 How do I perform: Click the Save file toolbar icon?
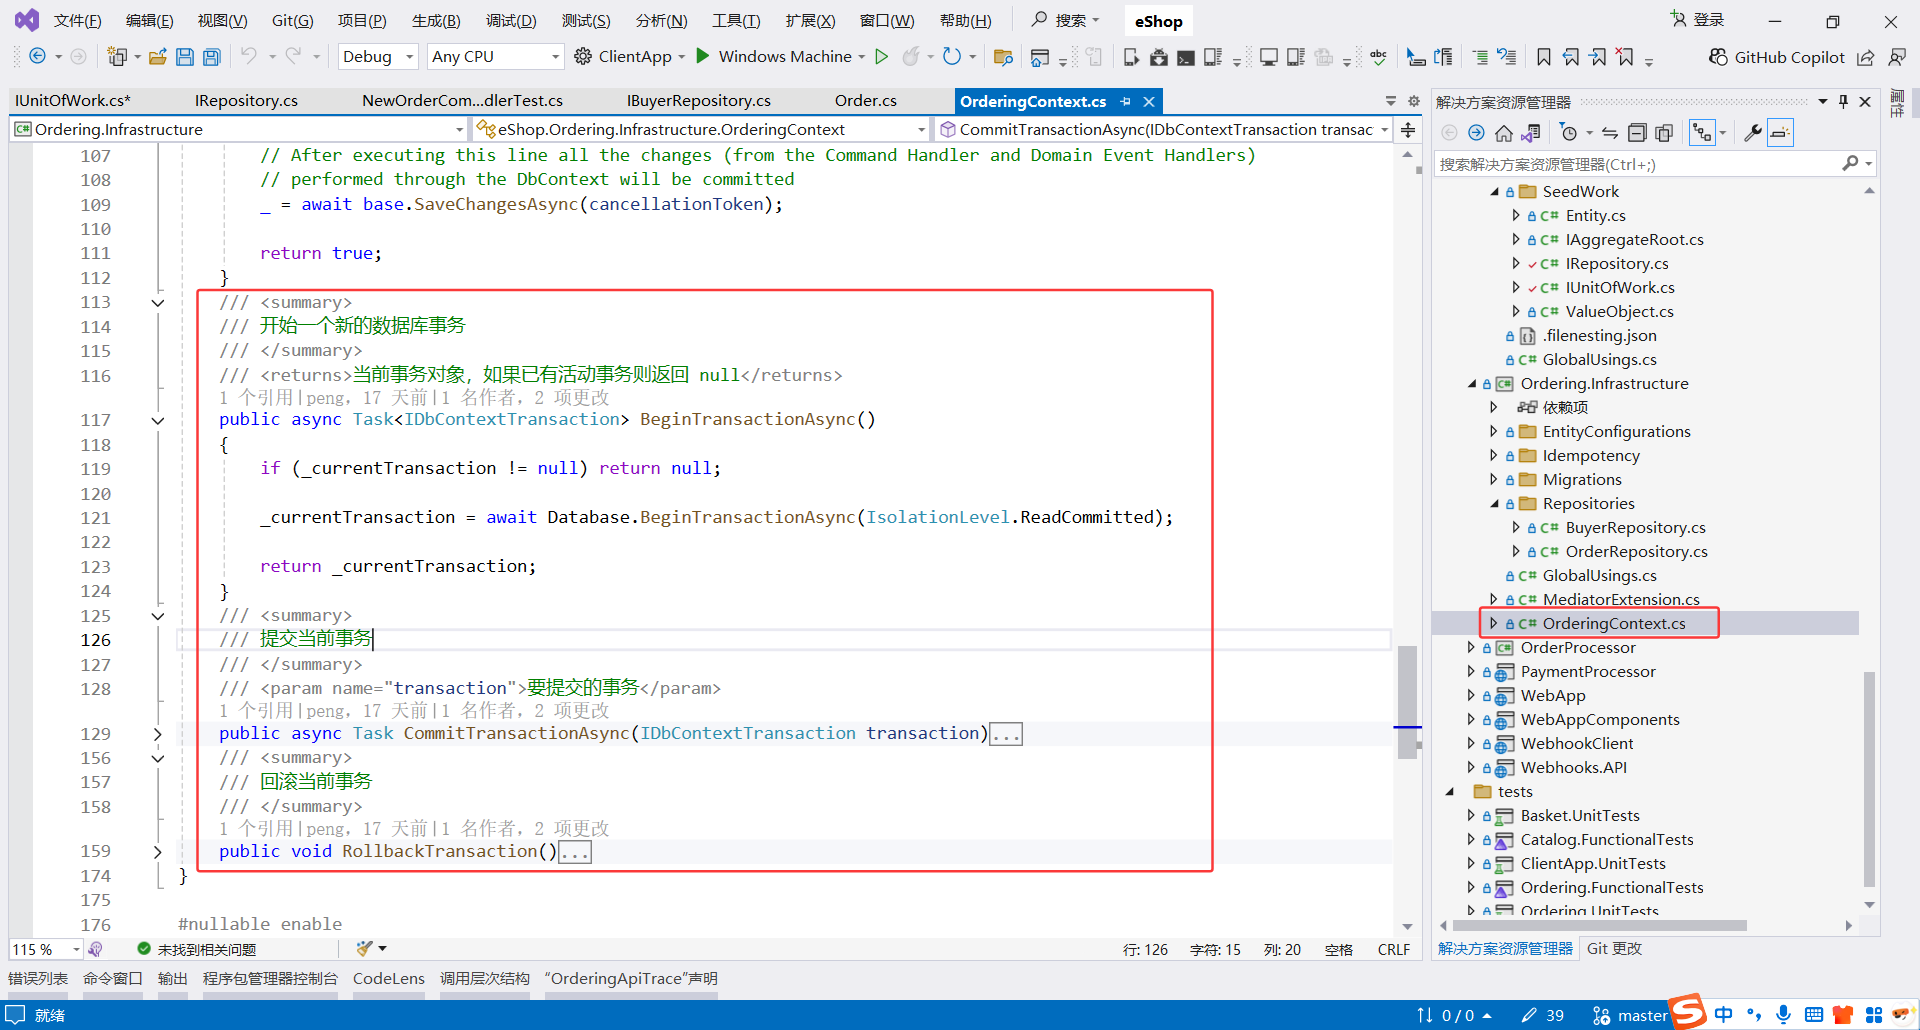pos(185,57)
